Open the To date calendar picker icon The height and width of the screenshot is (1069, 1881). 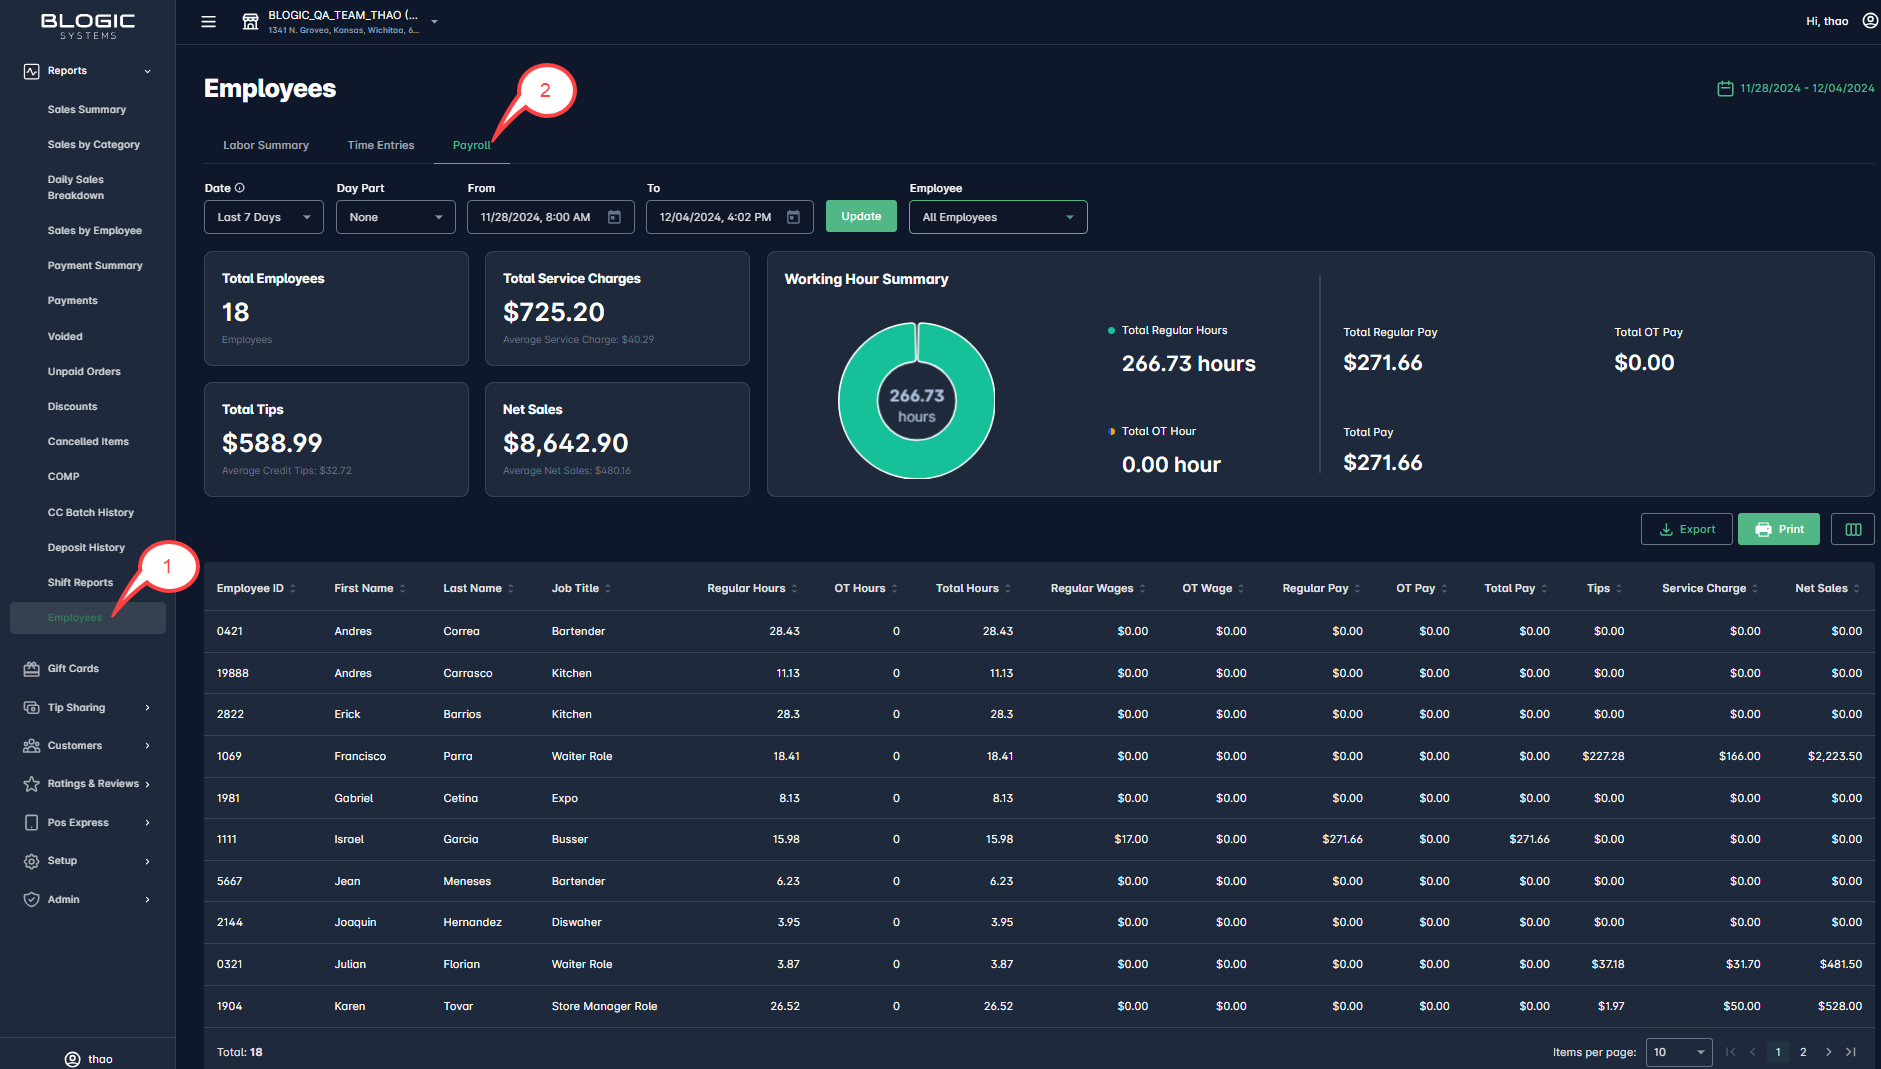793,217
